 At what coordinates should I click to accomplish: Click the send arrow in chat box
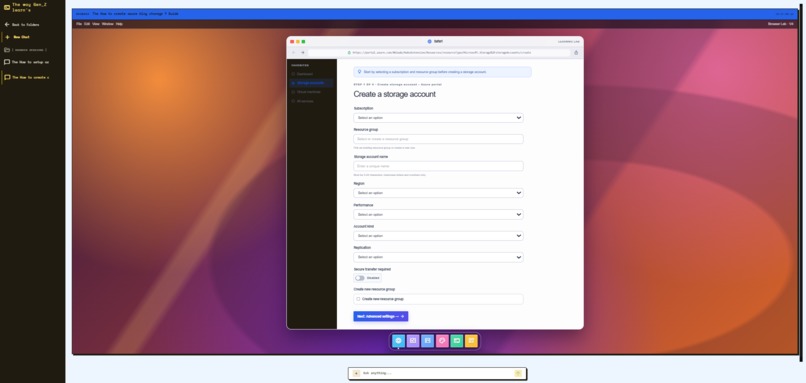tap(518, 373)
